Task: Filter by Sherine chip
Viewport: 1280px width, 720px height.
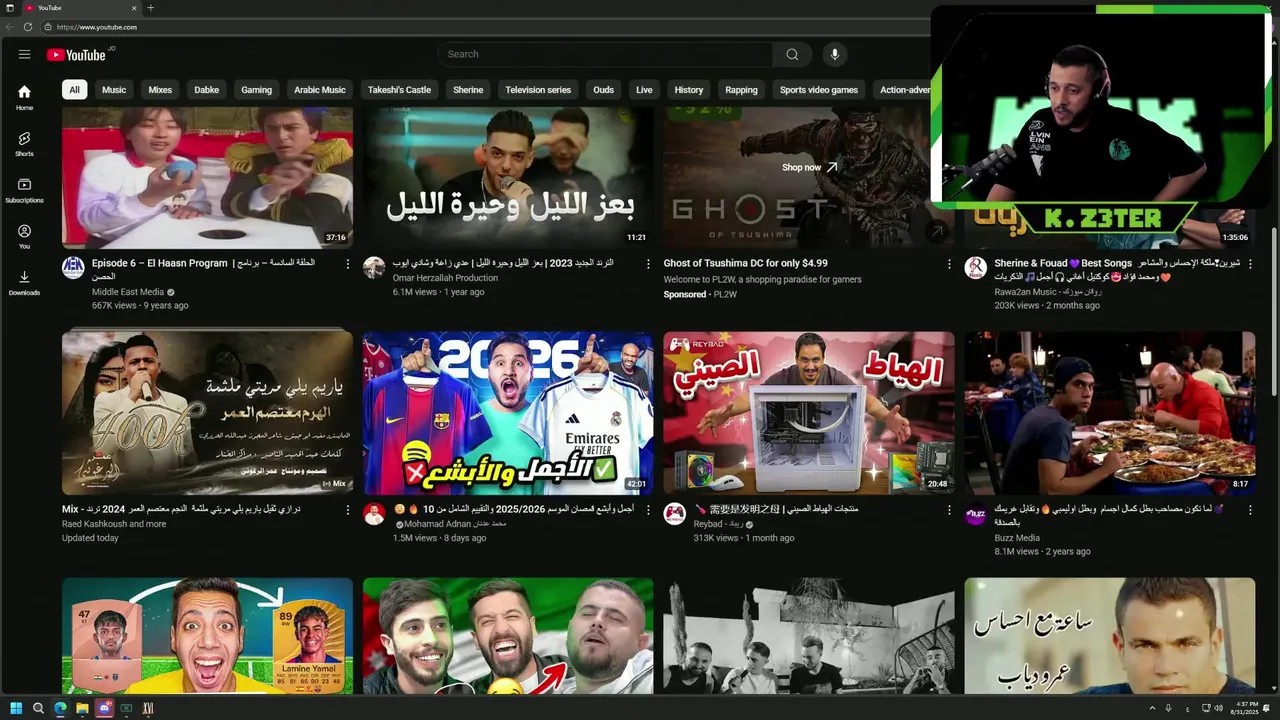Action: pyautogui.click(x=468, y=90)
